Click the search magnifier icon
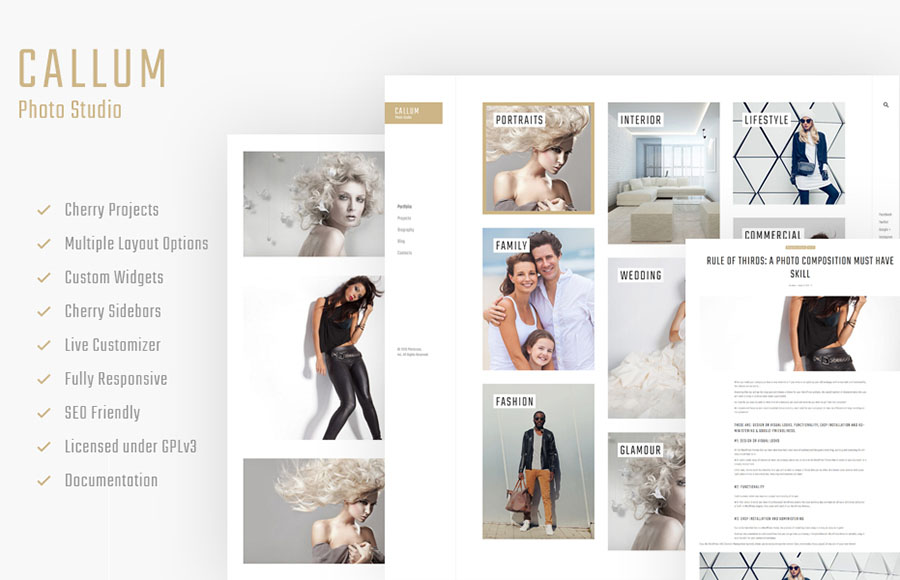 (886, 105)
